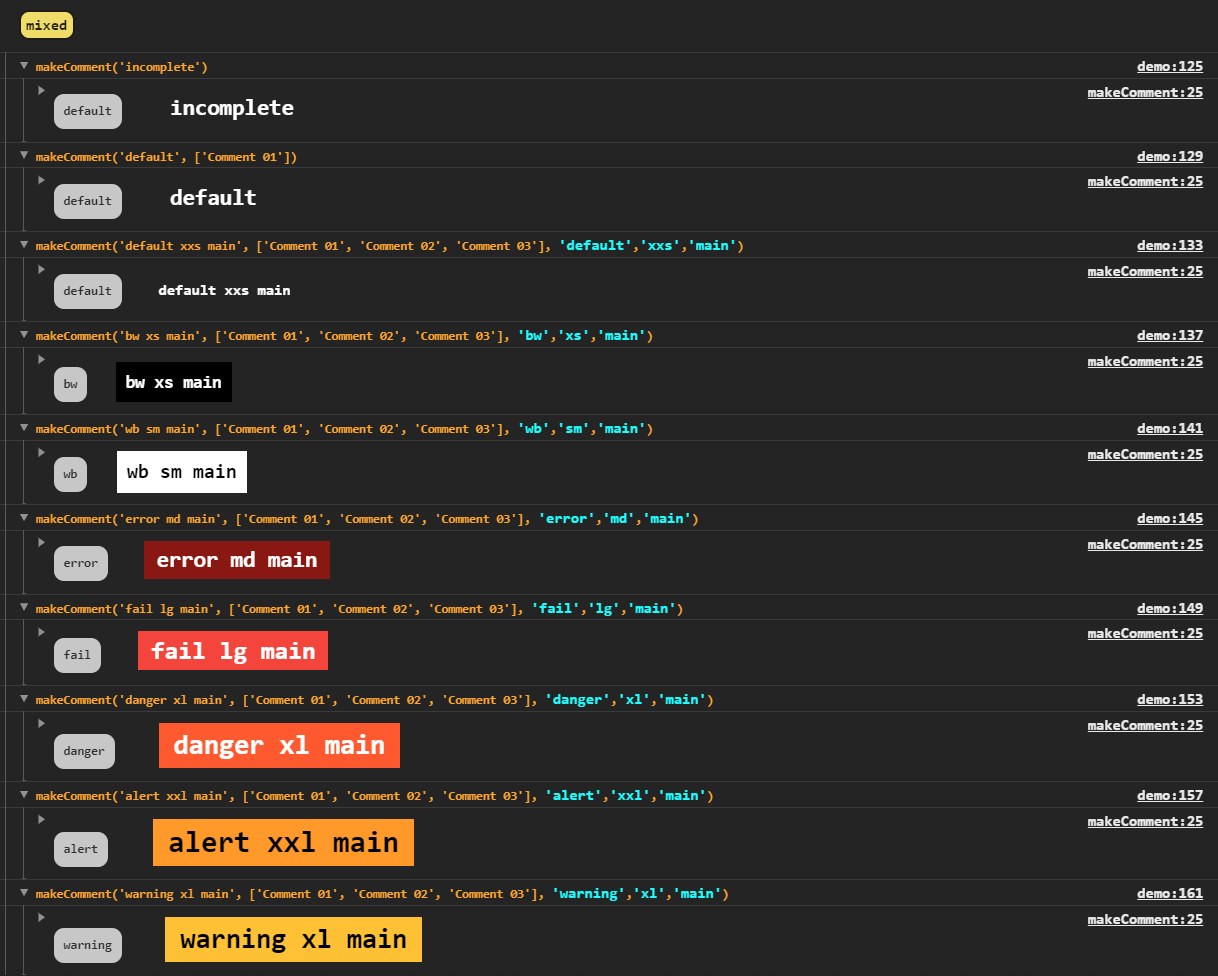Collapse the 'default xxs main' group arrow
The height and width of the screenshot is (976, 1218).
coord(24,245)
